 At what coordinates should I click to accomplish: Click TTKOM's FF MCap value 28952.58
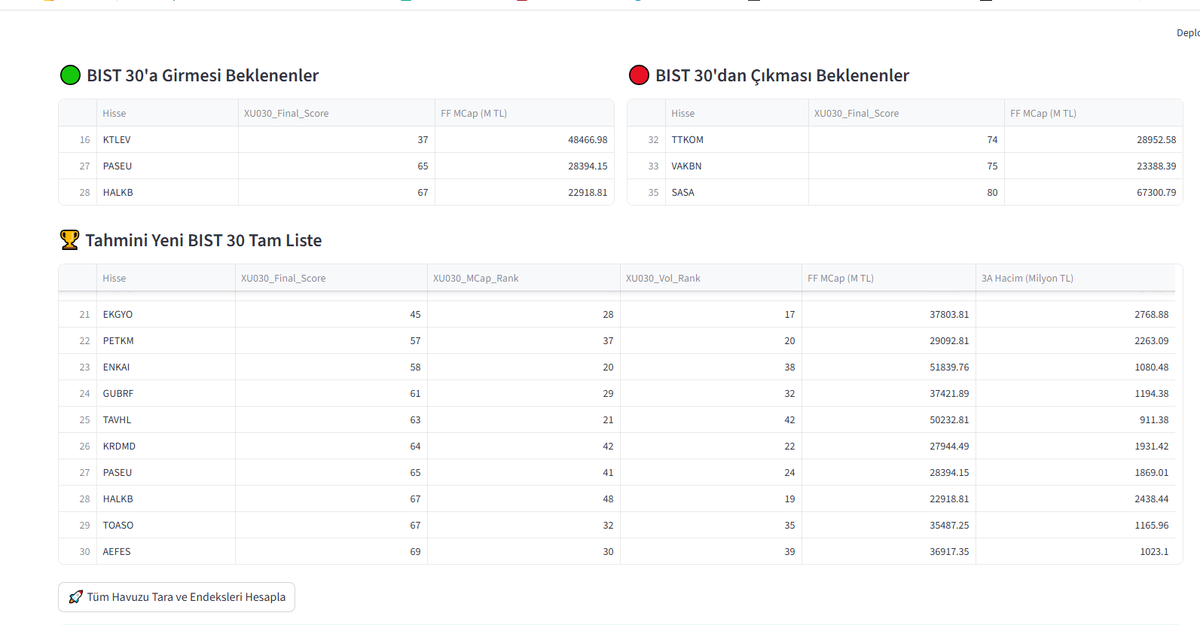click(x=1093, y=140)
